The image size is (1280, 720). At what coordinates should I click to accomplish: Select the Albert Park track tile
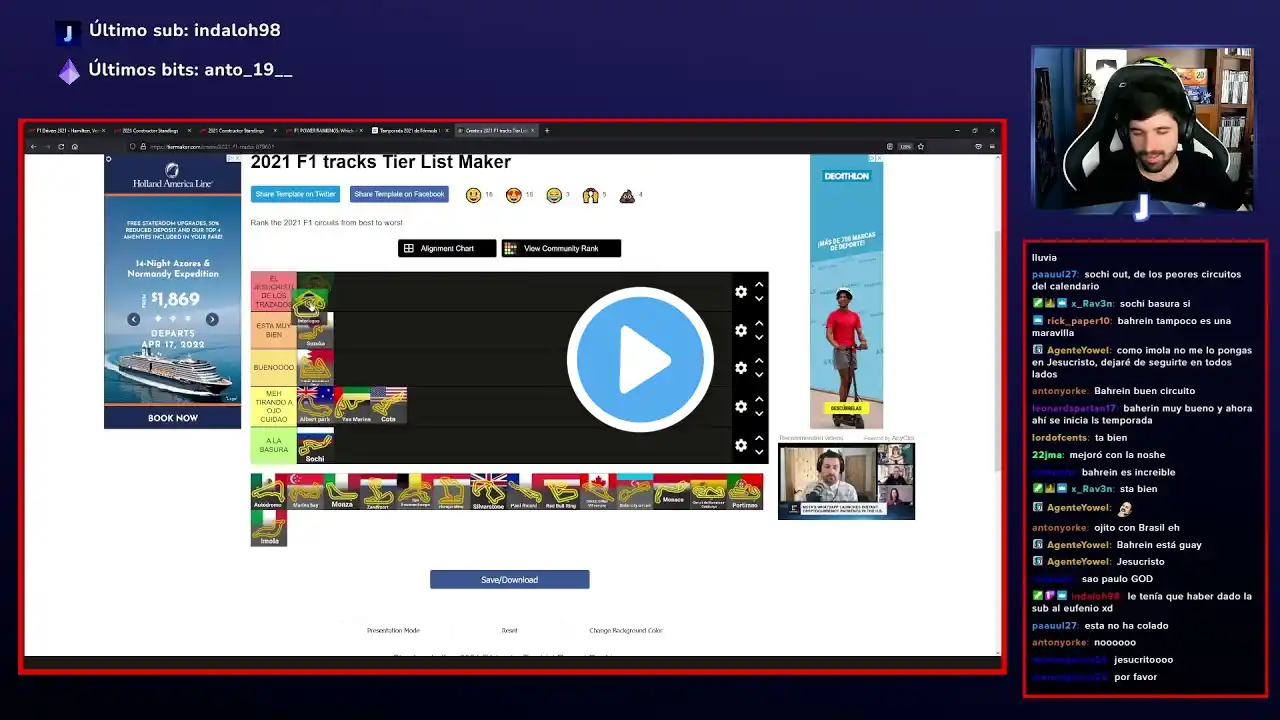(315, 406)
